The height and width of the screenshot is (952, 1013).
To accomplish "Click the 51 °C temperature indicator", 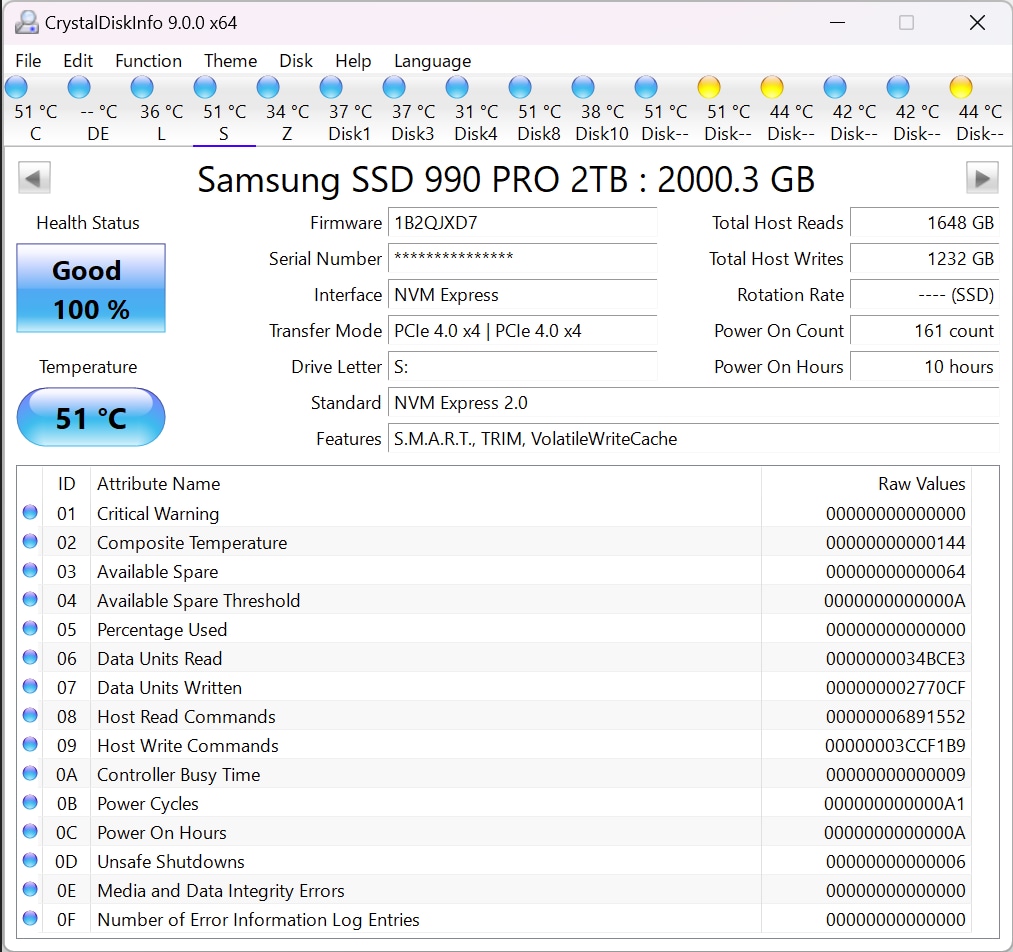I will (x=91, y=417).
